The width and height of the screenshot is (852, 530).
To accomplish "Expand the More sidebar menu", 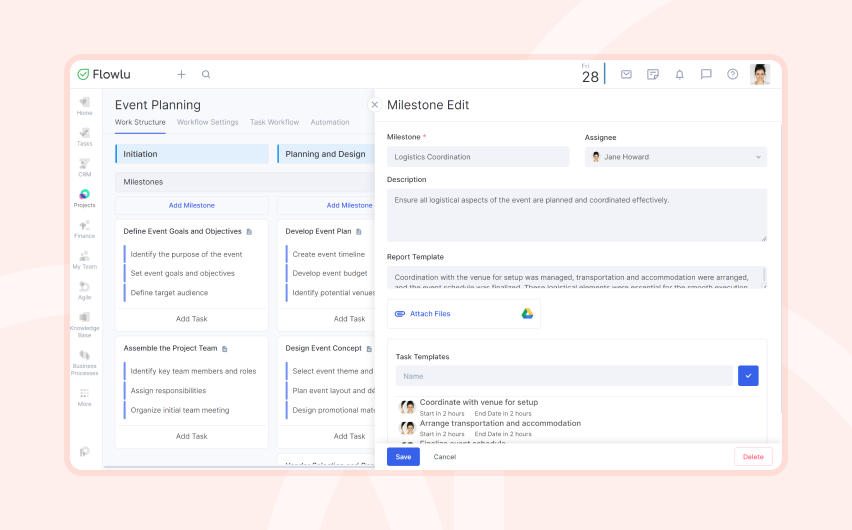I will point(84,397).
